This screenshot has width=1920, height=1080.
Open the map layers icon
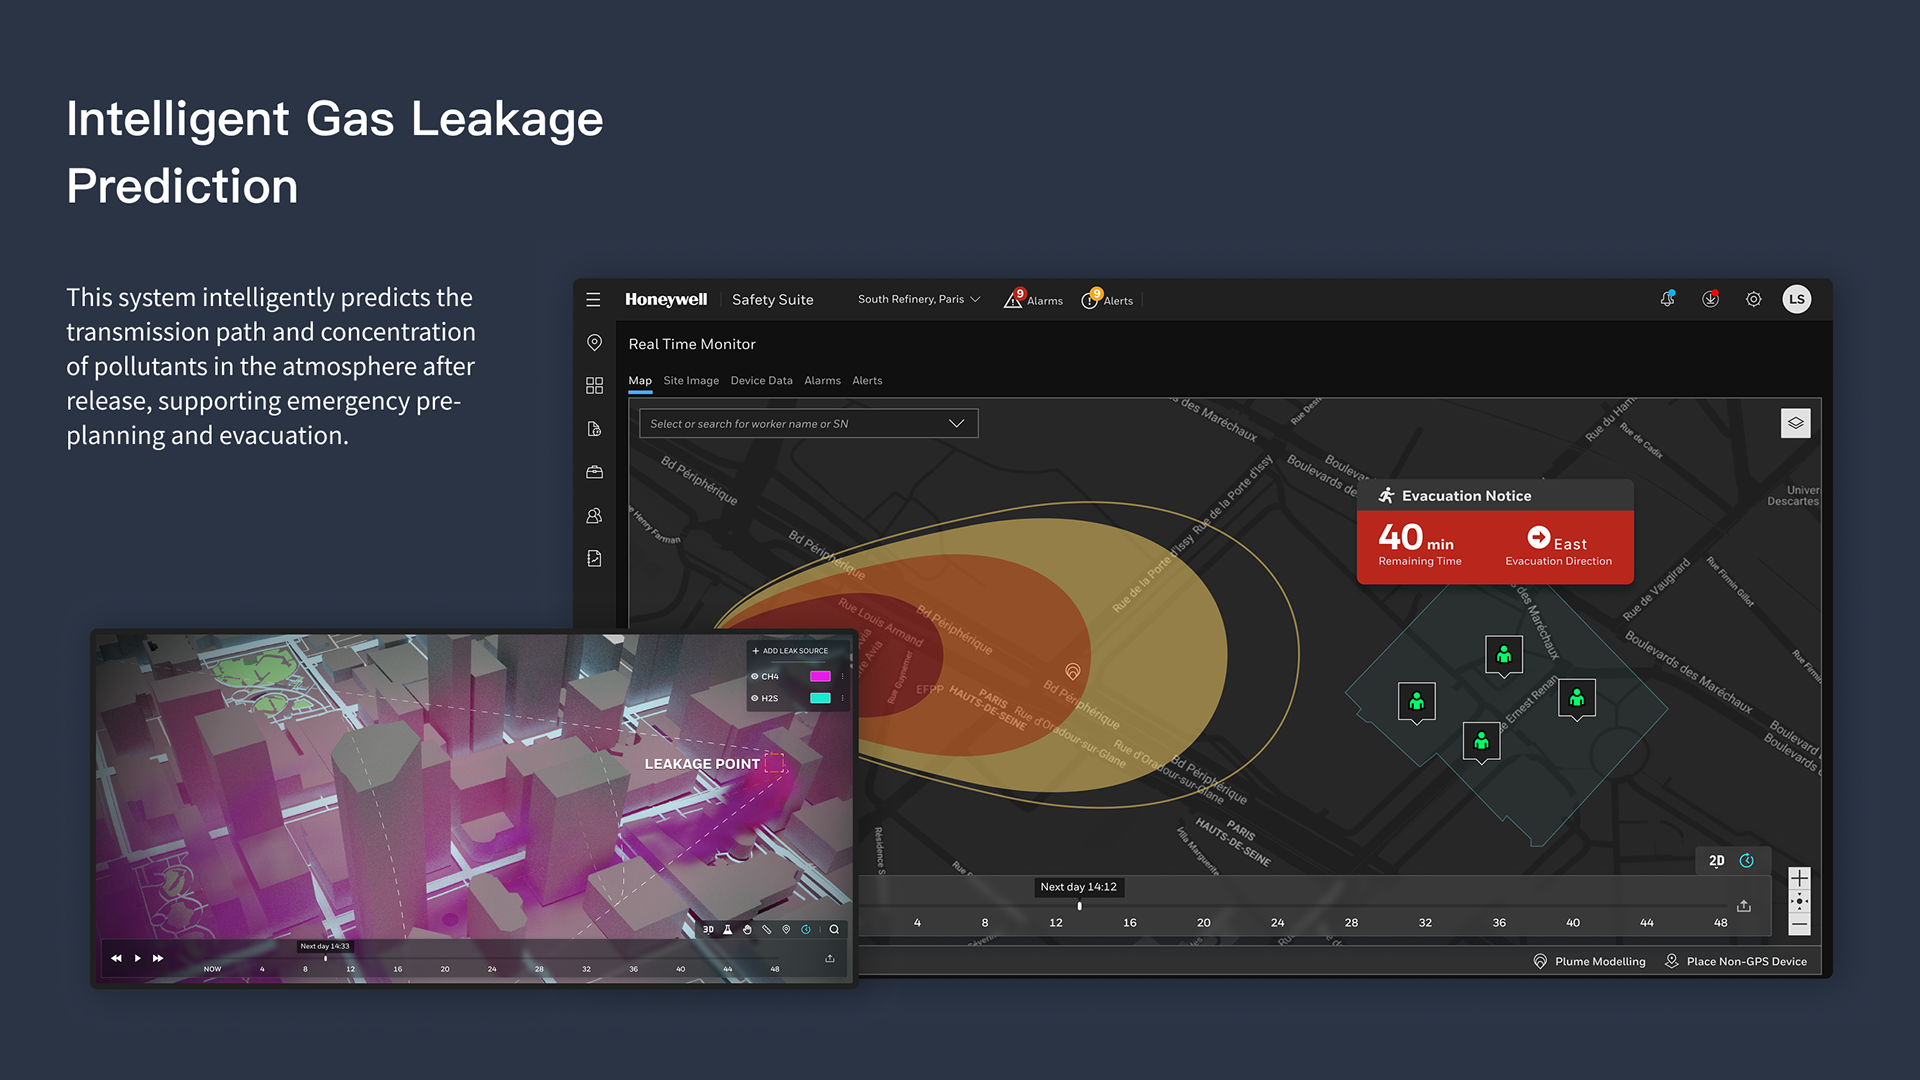click(x=1795, y=424)
